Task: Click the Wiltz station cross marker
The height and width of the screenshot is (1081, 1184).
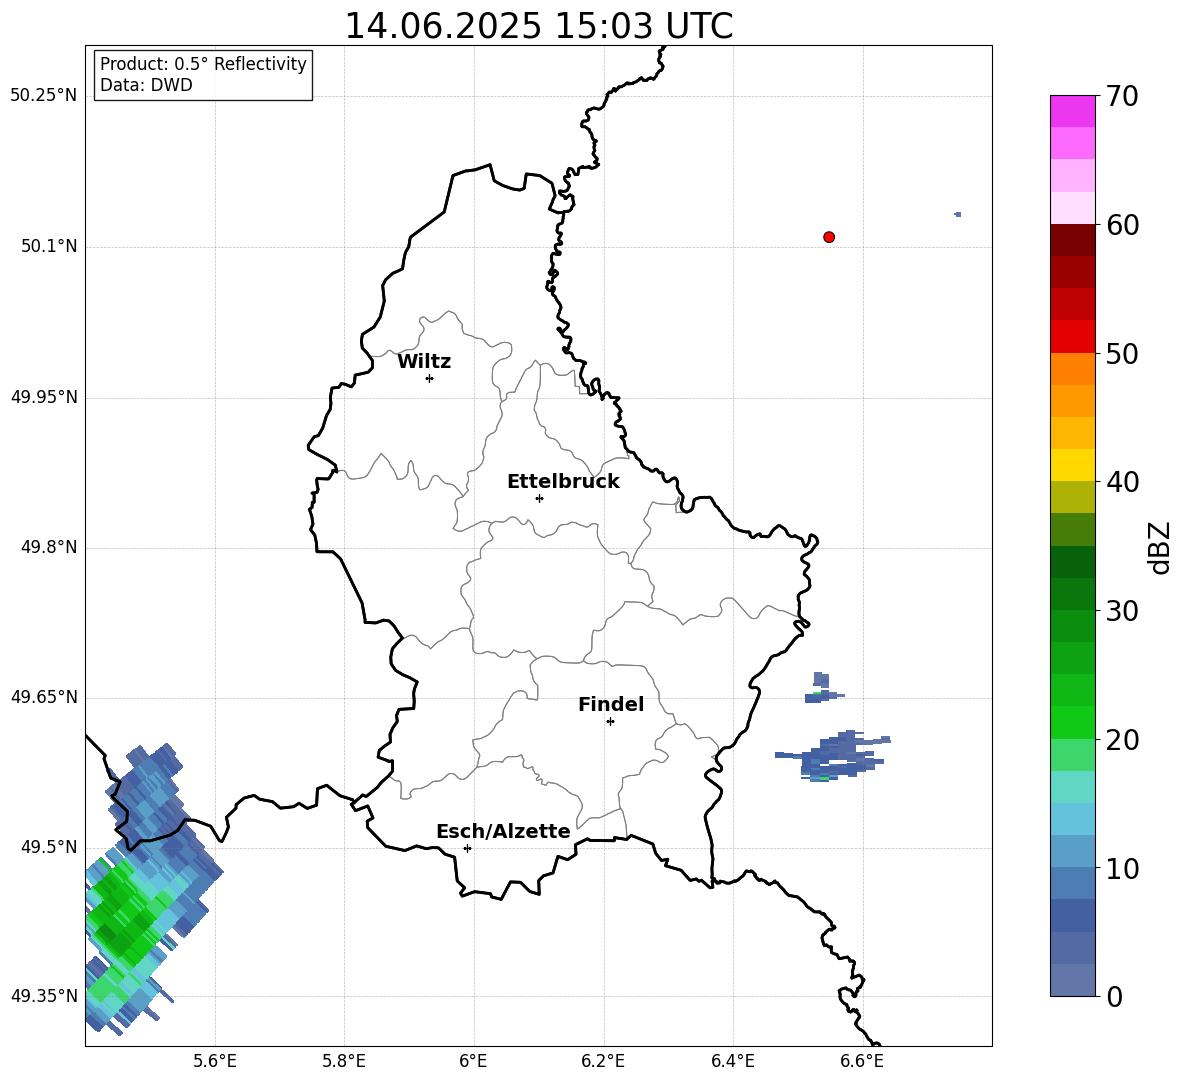Action: point(430,378)
